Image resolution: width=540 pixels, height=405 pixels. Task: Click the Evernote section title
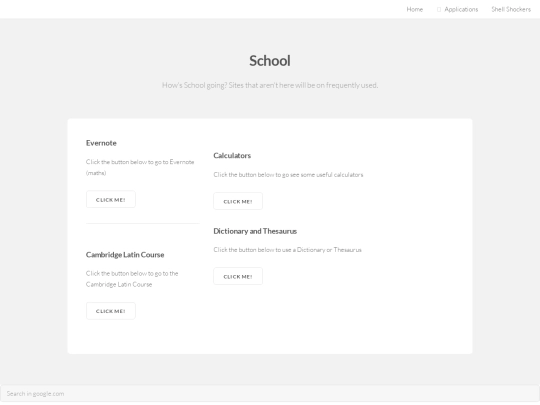point(101,143)
